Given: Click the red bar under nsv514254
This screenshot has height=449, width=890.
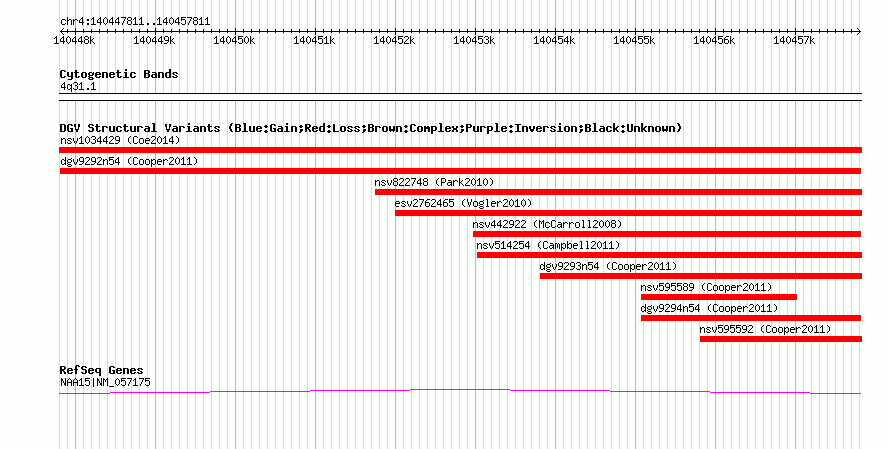Looking at the screenshot, I should (x=670, y=255).
